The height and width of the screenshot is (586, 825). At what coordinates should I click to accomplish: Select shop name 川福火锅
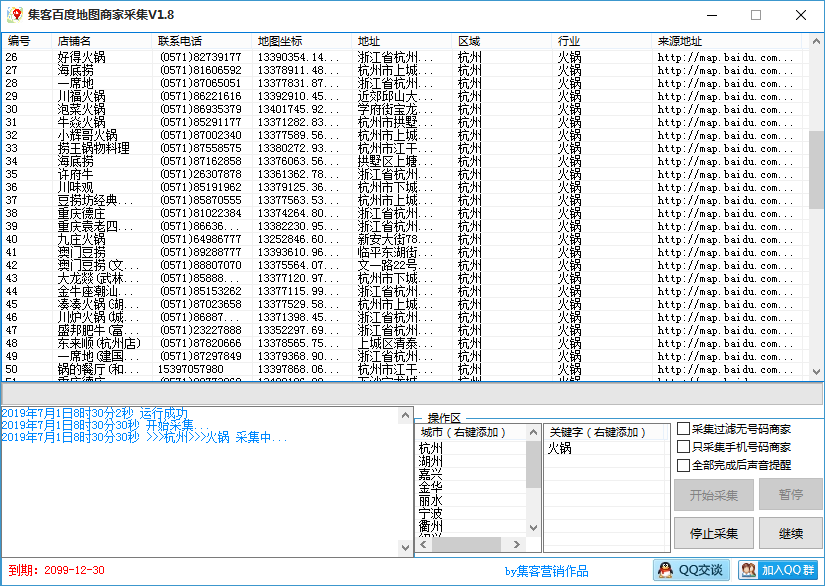coord(82,96)
